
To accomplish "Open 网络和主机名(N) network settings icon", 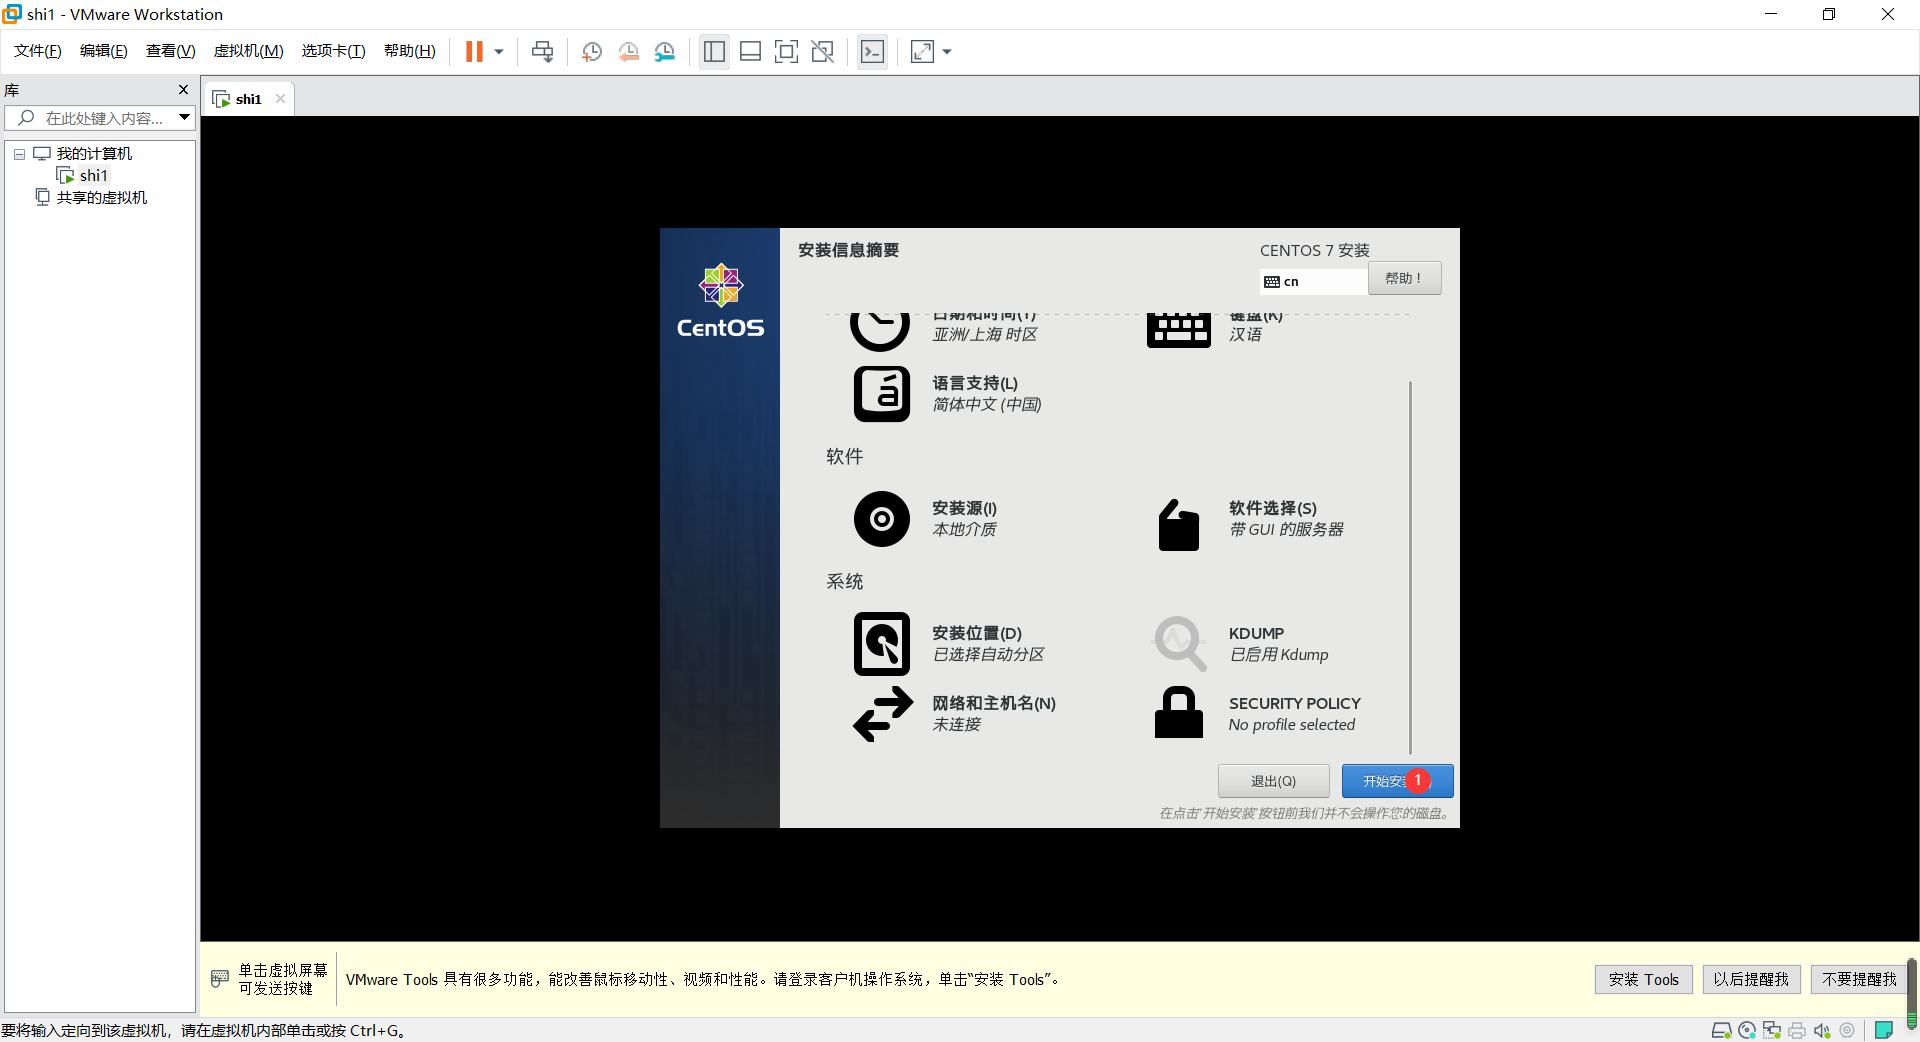I will click(882, 713).
